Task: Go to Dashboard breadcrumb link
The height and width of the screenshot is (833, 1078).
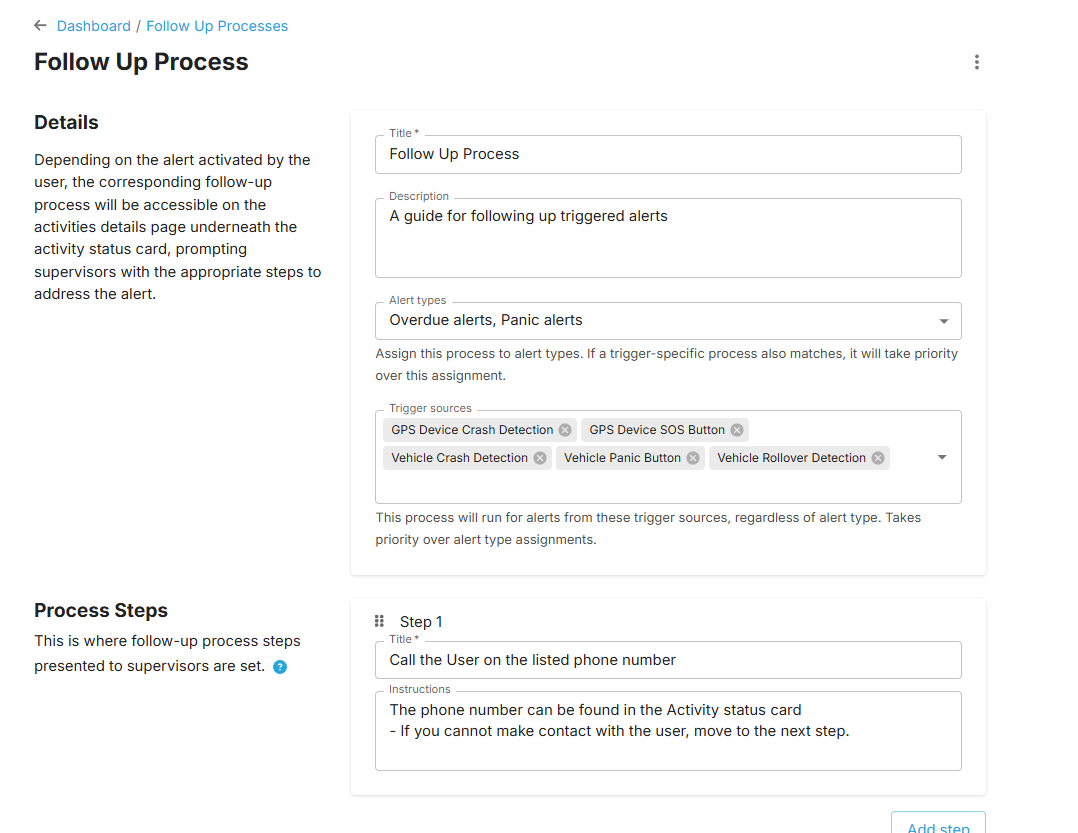Action: (x=94, y=26)
